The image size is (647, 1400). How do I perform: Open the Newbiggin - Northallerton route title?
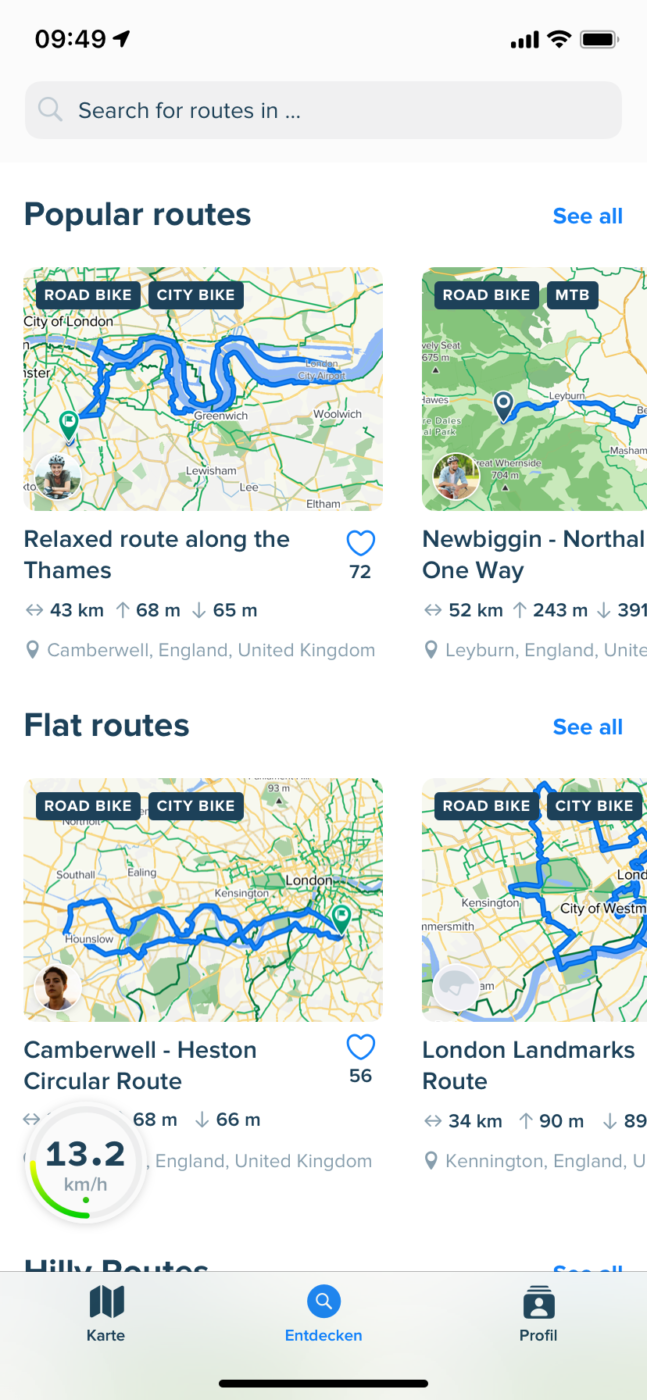533,555
